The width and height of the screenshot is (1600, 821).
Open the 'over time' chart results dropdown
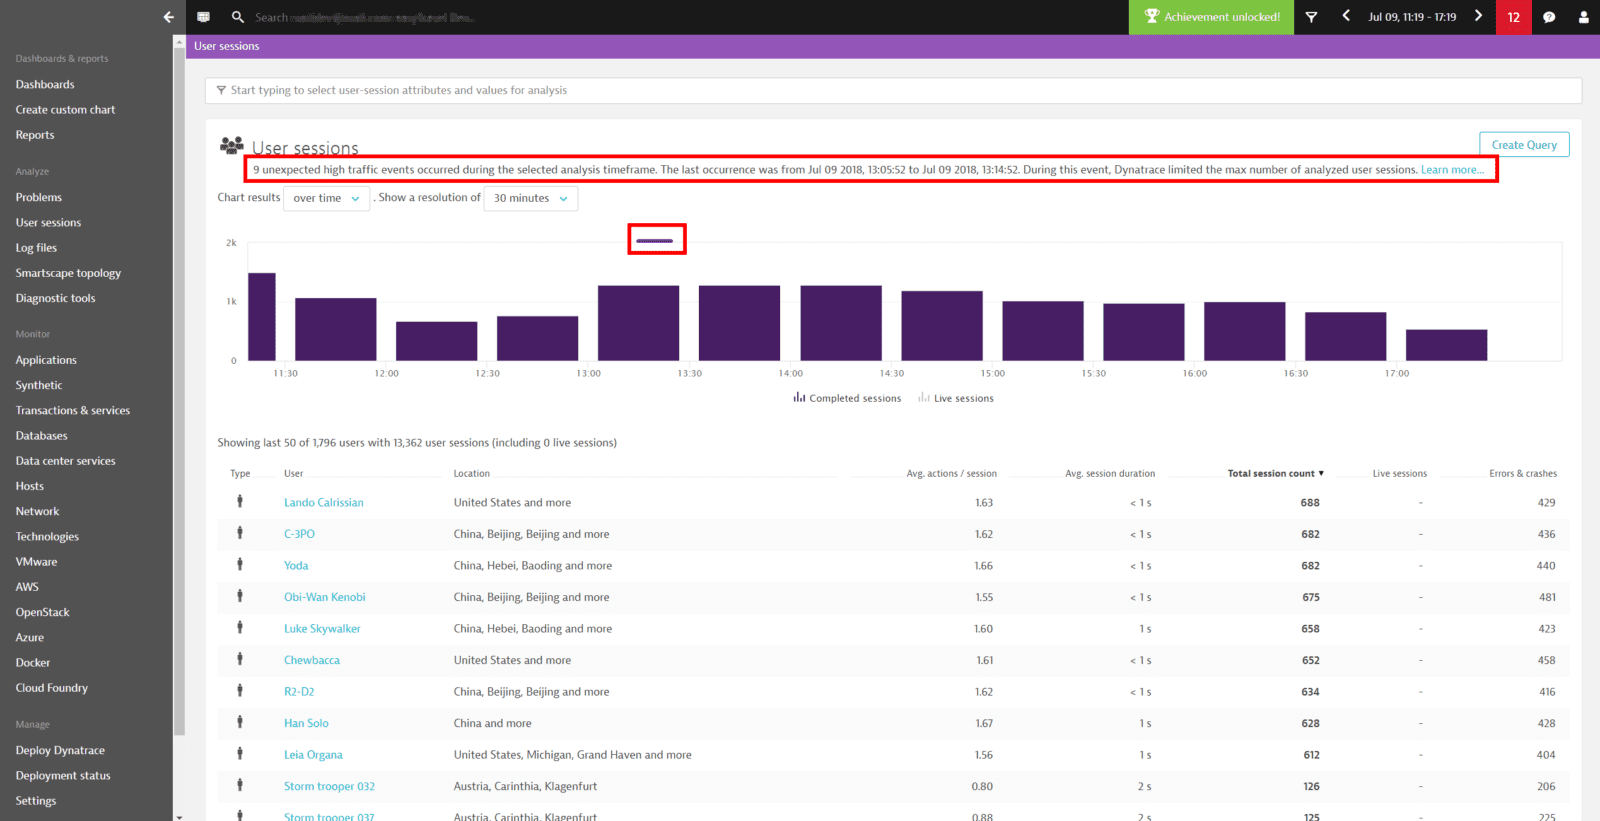326,198
